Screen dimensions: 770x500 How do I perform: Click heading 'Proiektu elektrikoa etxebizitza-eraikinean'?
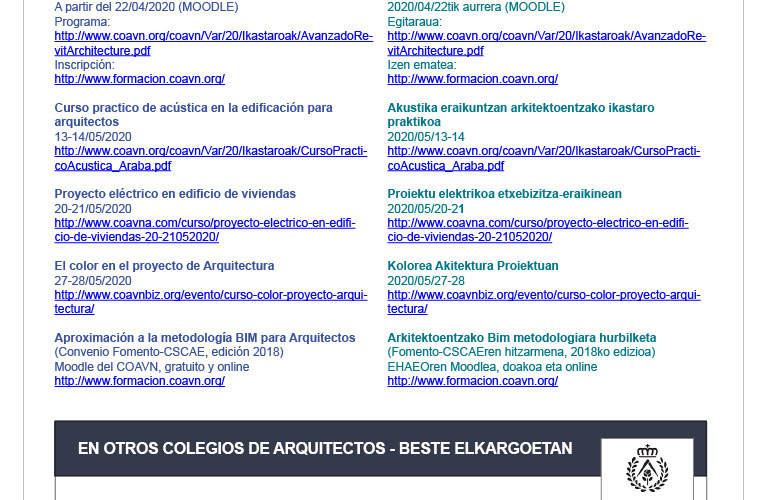[x=504, y=194]
